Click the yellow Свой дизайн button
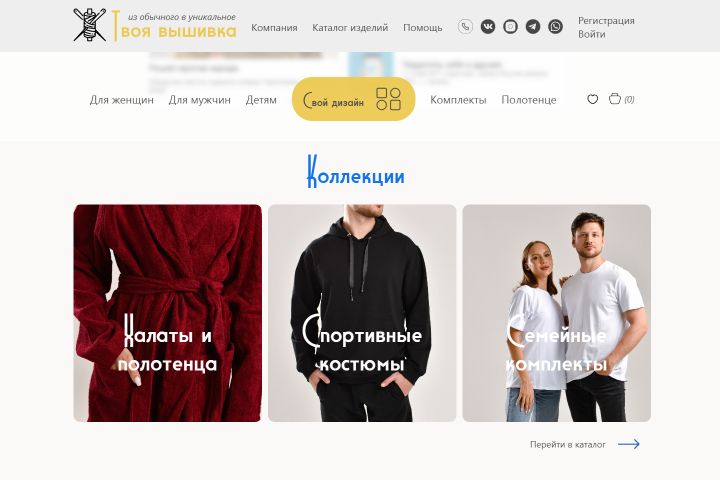 pos(354,99)
